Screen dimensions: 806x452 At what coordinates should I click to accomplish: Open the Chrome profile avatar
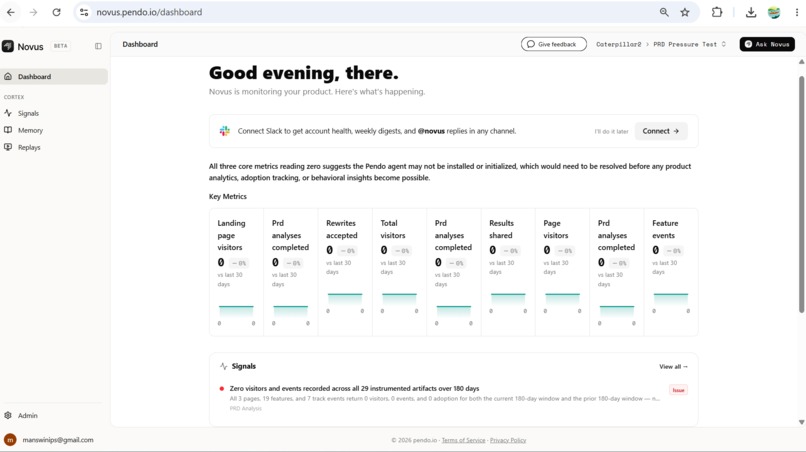tap(774, 12)
